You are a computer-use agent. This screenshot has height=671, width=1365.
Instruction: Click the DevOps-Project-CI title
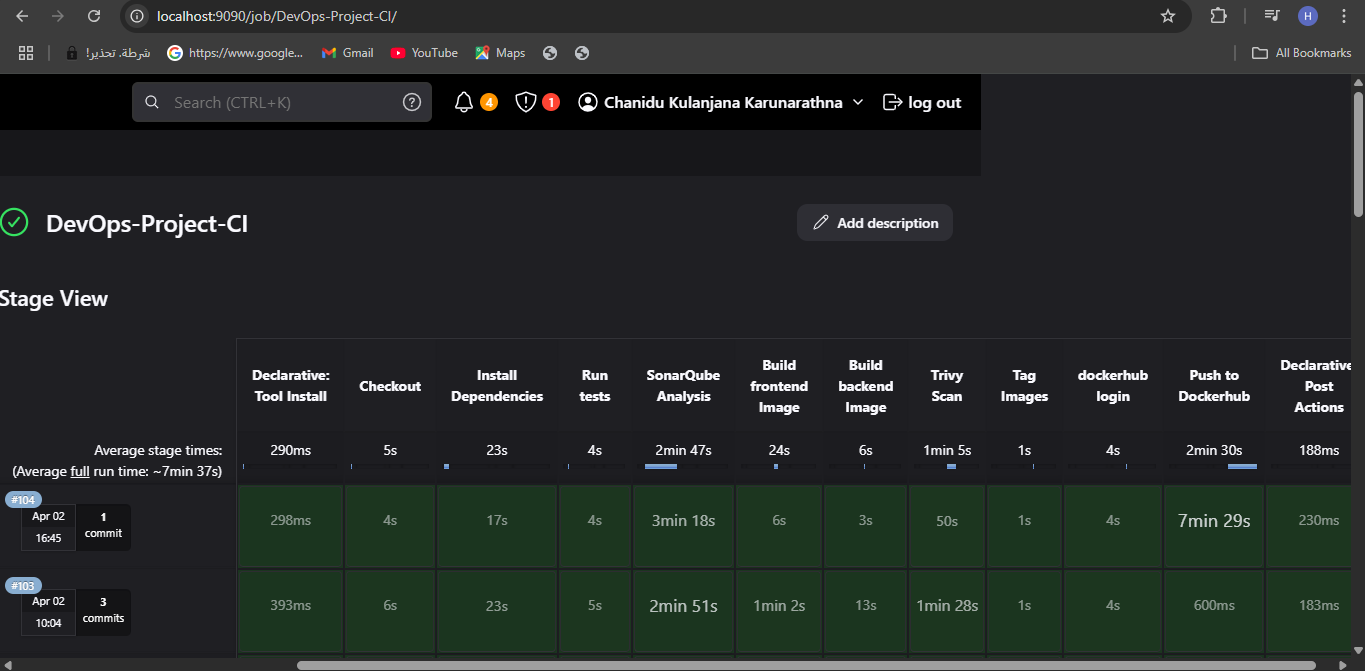(x=147, y=223)
